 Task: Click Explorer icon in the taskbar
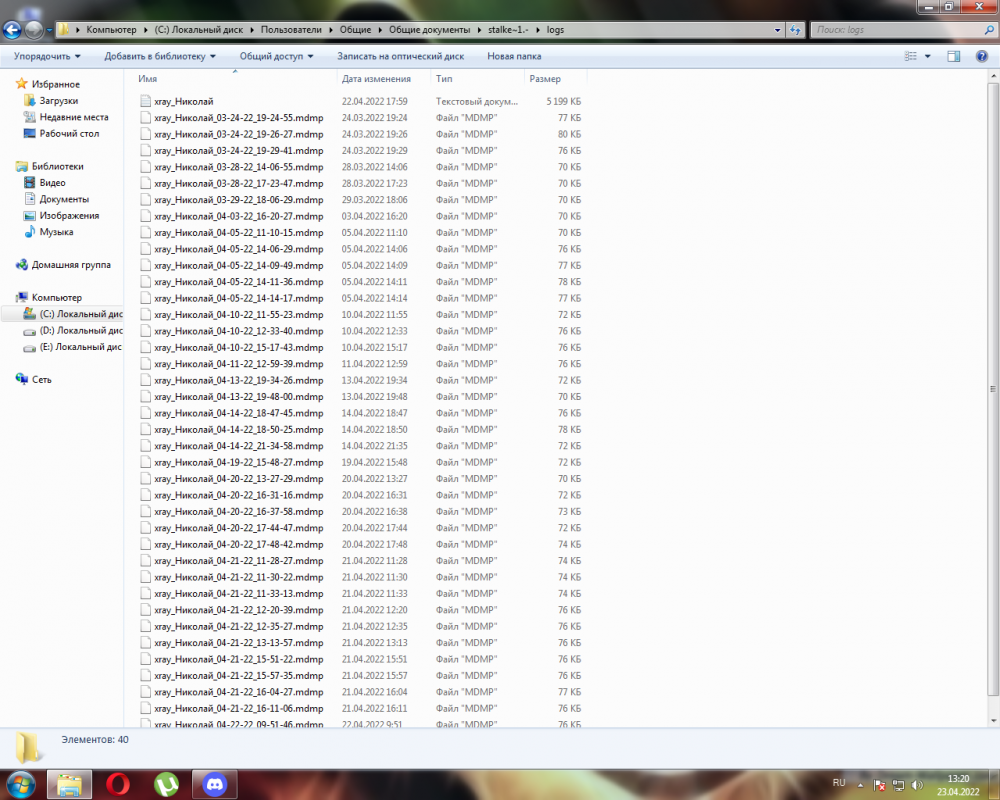(x=70, y=785)
